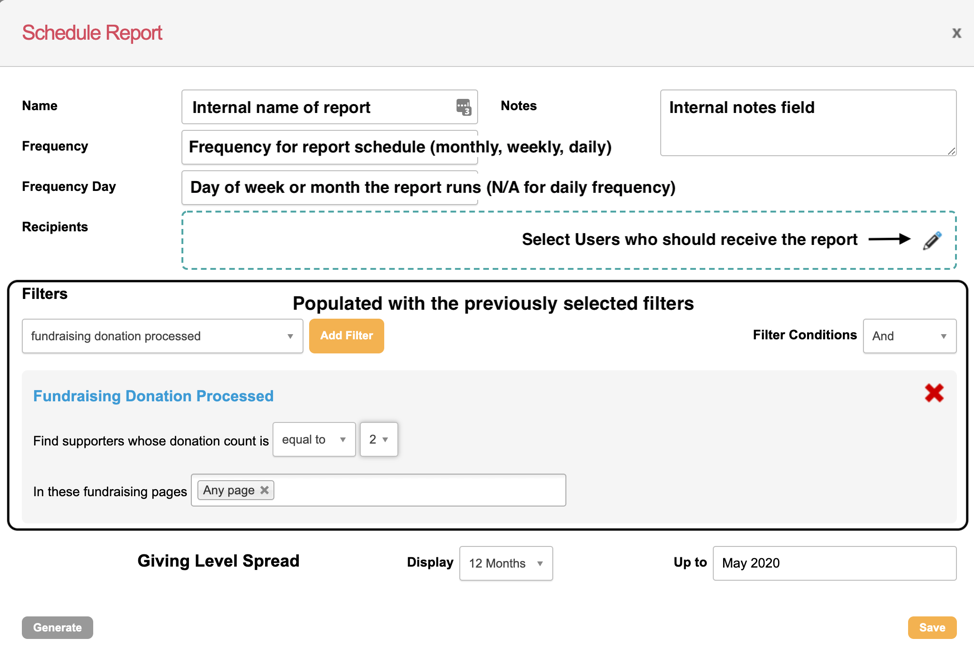Image resolution: width=974 pixels, height=656 pixels.
Task: Click into the Notes text area
Action: click(x=807, y=131)
